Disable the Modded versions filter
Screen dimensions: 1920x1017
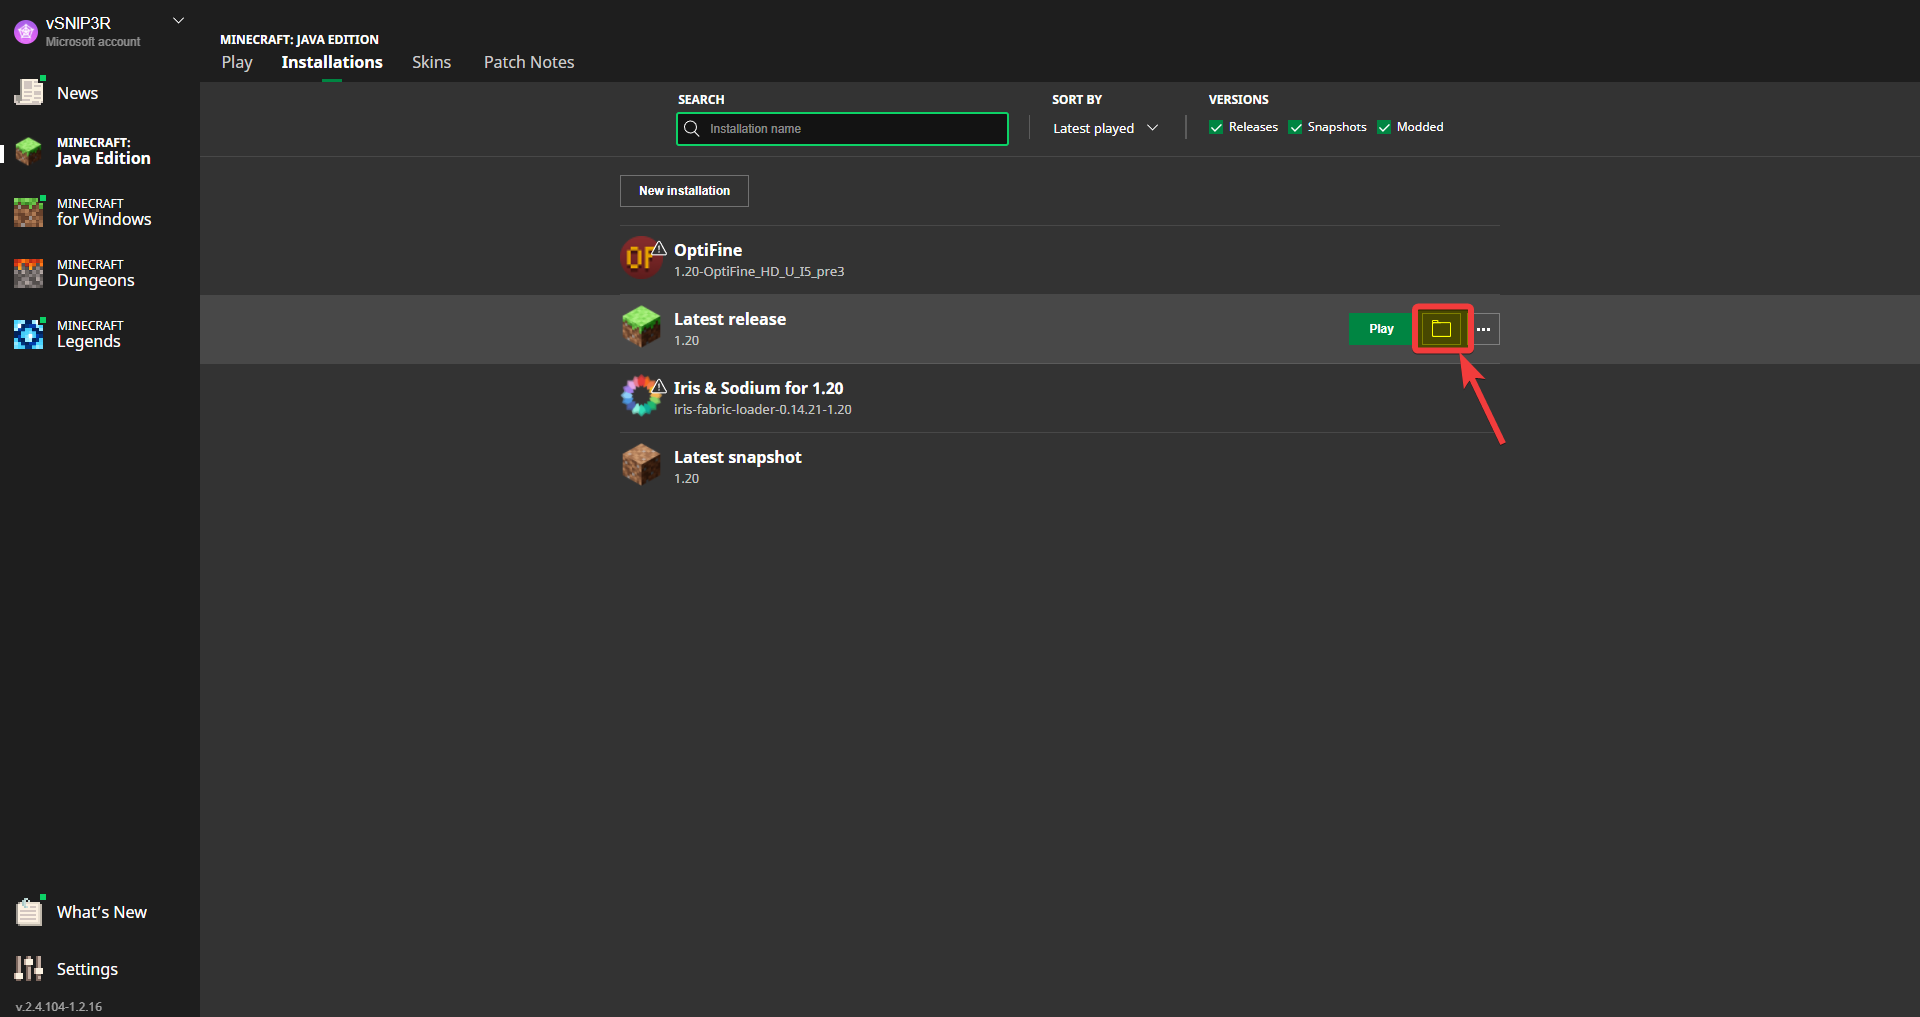click(1384, 127)
